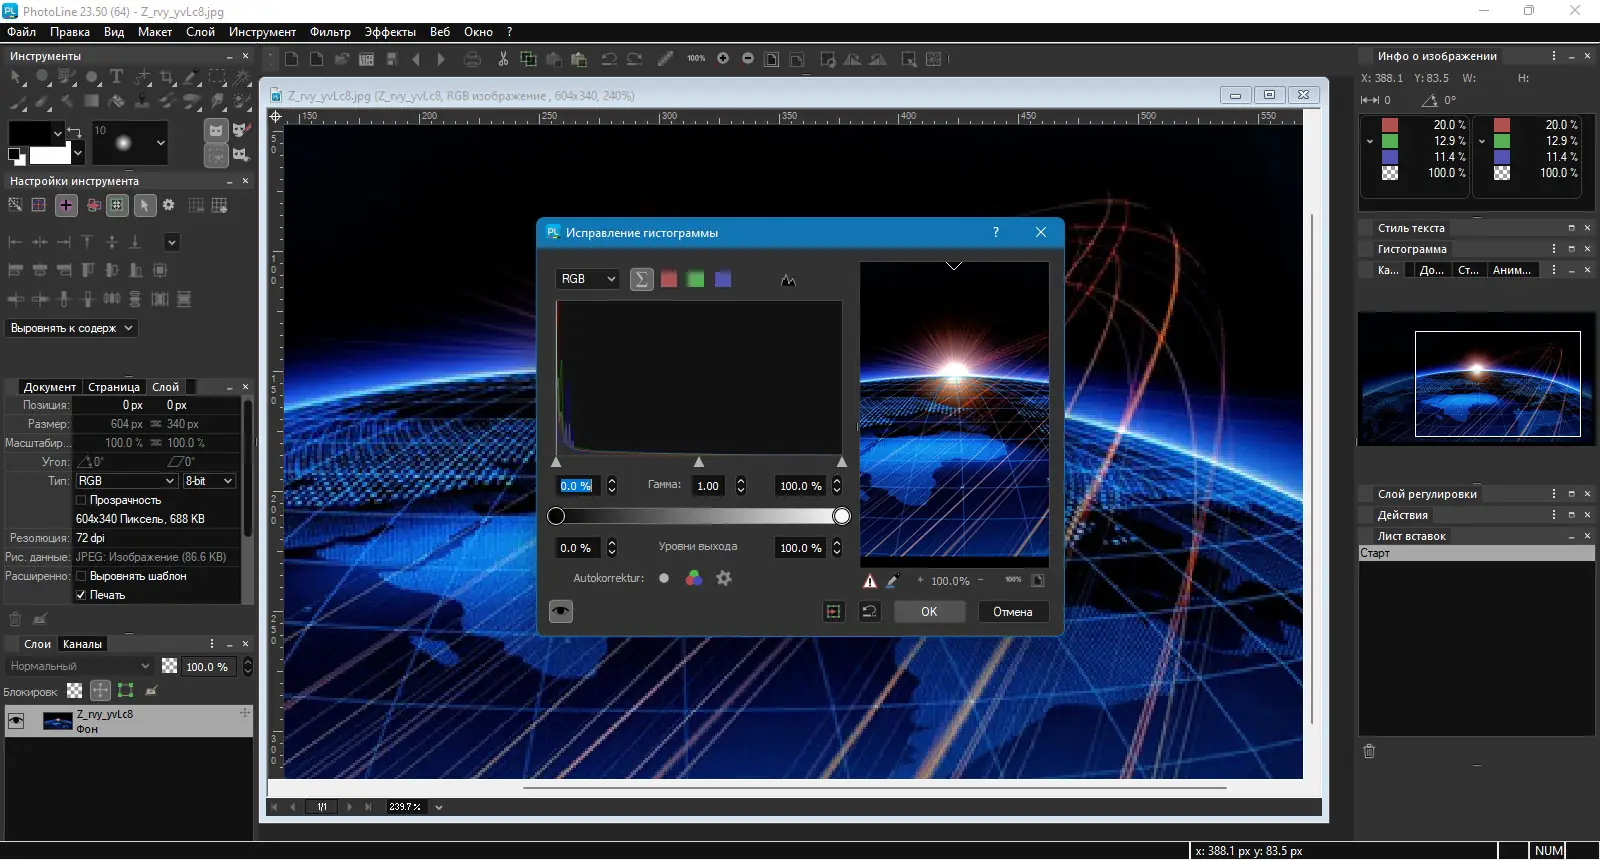Image resolution: width=1600 pixels, height=860 pixels.
Task: Open the Нормальный blend mode dropdown
Action: coord(79,666)
